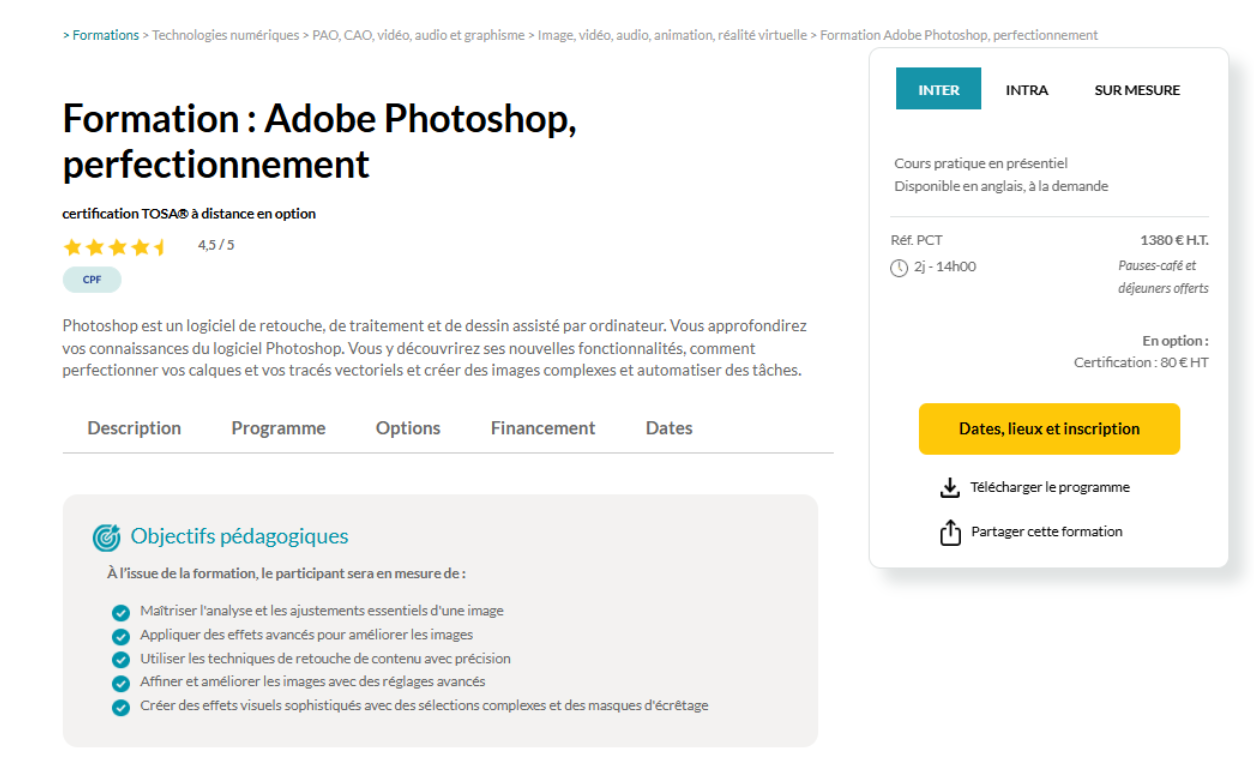Open the Dates tab
1254x768 pixels.
pyautogui.click(x=669, y=428)
